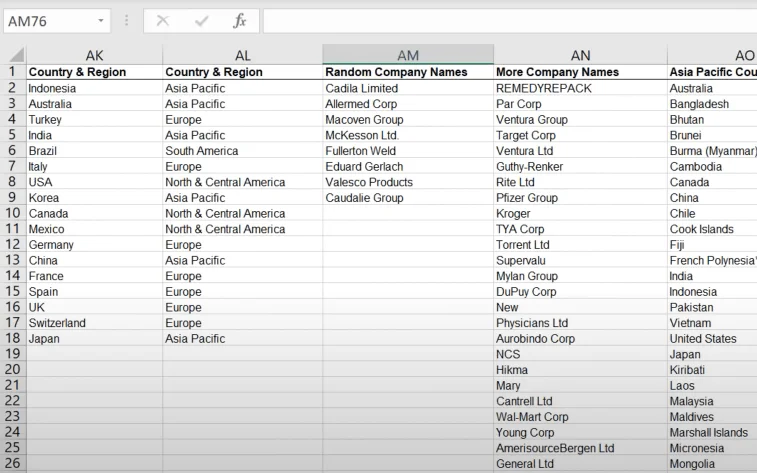Select the Cambodia cell
The width and height of the screenshot is (757, 473).
coord(712,167)
